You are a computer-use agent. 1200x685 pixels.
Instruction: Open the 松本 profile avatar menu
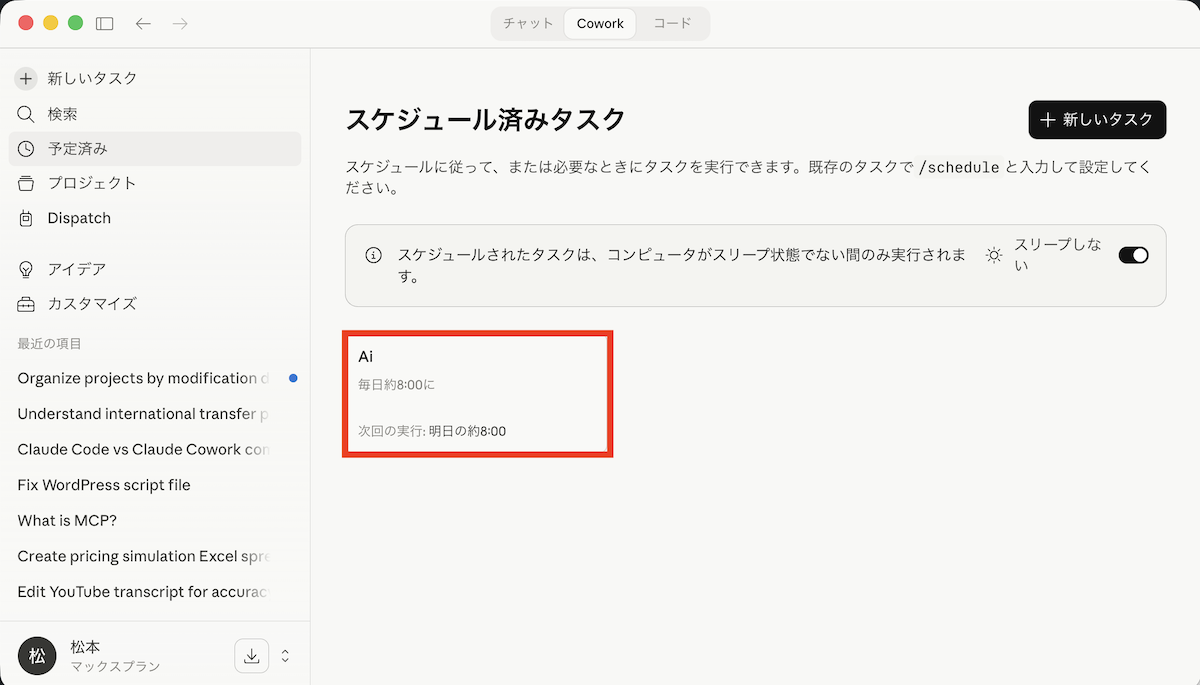pos(37,656)
